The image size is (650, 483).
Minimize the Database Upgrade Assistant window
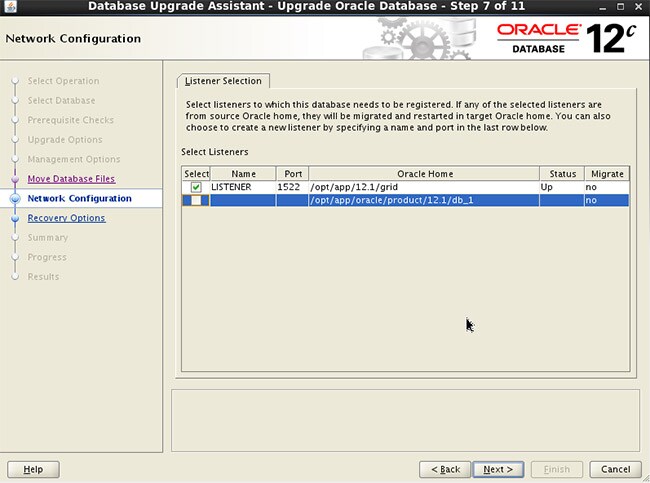pyautogui.click(x=603, y=7)
